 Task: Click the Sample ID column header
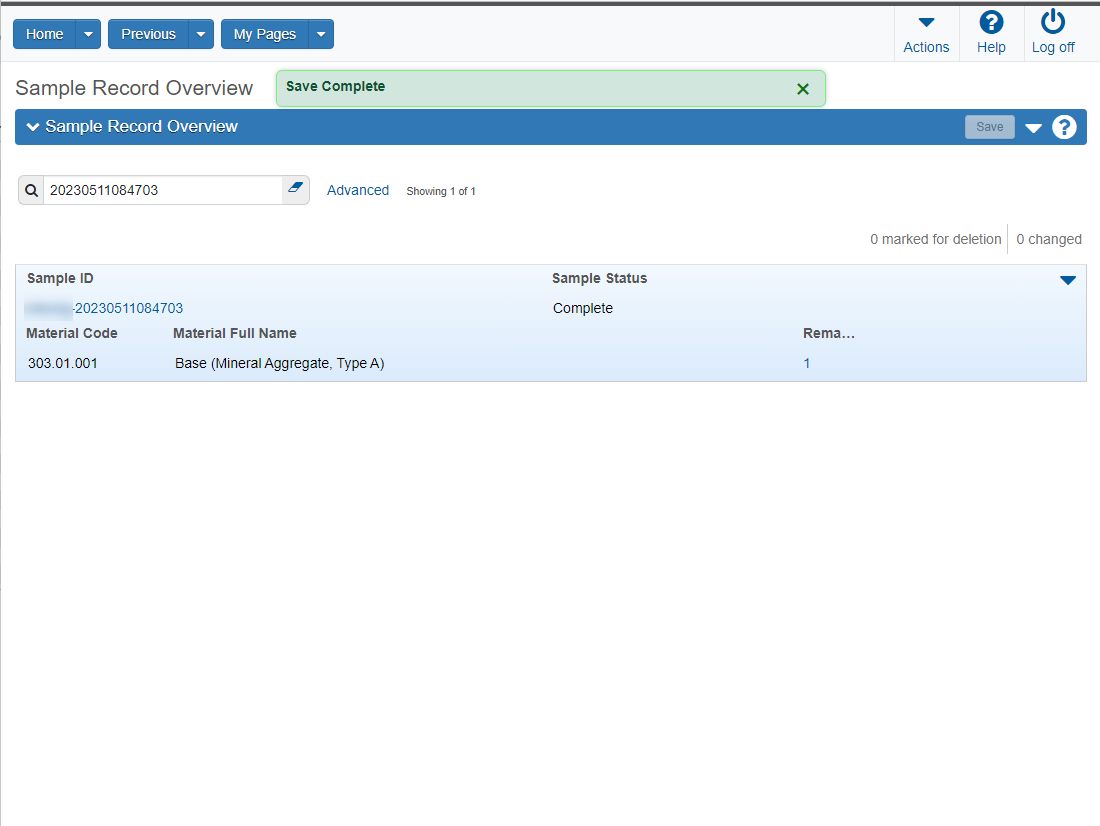[x=60, y=279]
